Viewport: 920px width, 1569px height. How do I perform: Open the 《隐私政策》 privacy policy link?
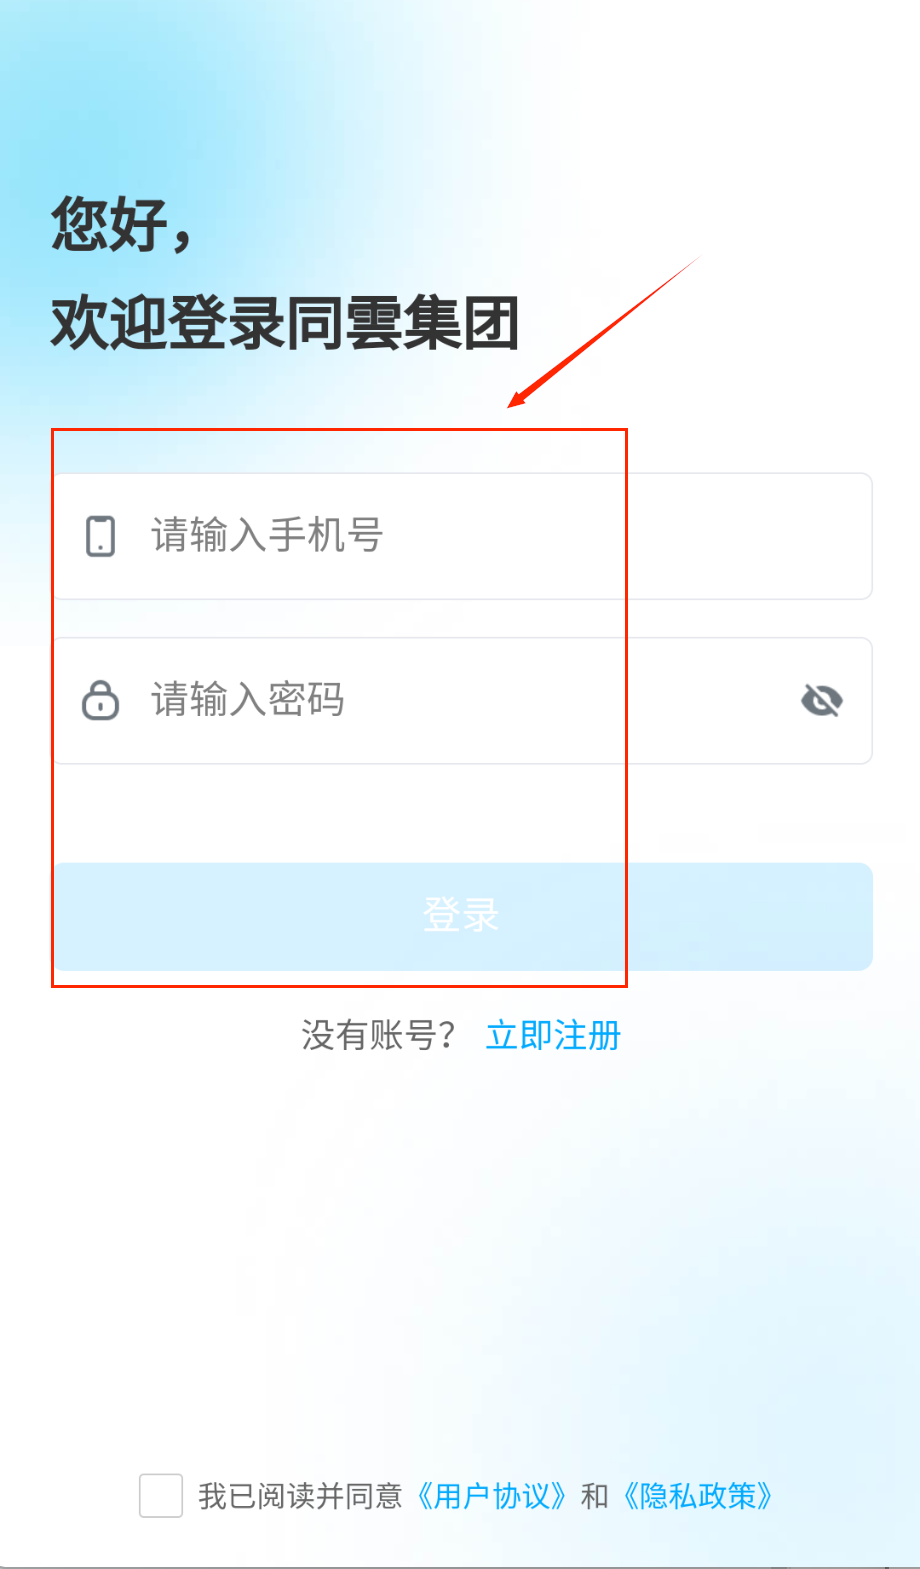pyautogui.click(x=698, y=1496)
